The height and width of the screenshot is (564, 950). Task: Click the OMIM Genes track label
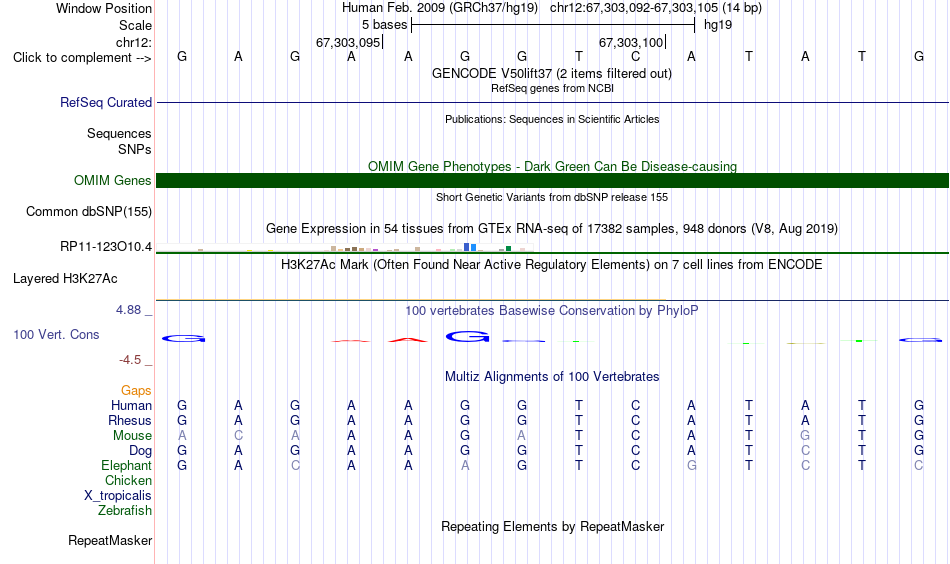(x=112, y=181)
